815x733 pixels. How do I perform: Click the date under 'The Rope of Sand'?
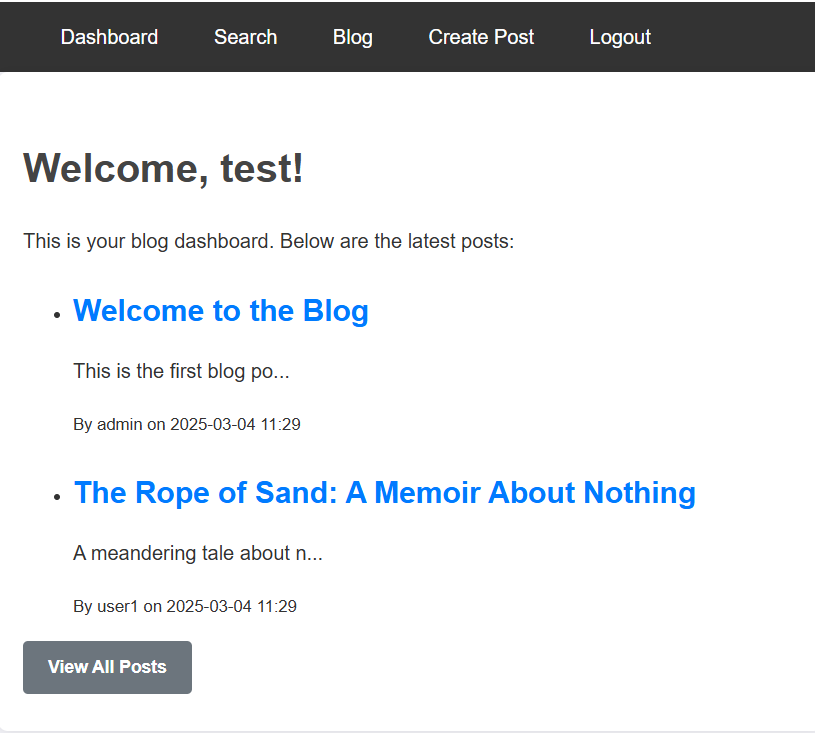tap(231, 606)
